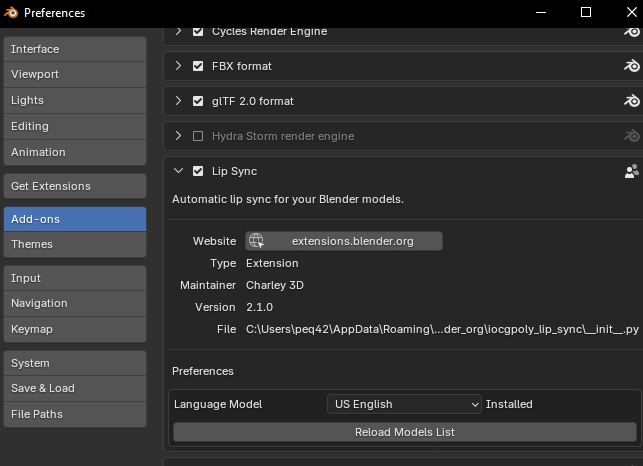Switch to the Themes section
Viewport: 643px width, 466px height.
(x=74, y=244)
